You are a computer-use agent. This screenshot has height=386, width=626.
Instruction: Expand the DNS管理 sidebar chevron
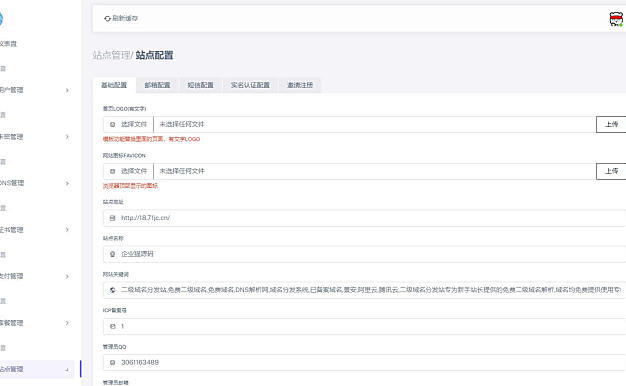(x=67, y=183)
